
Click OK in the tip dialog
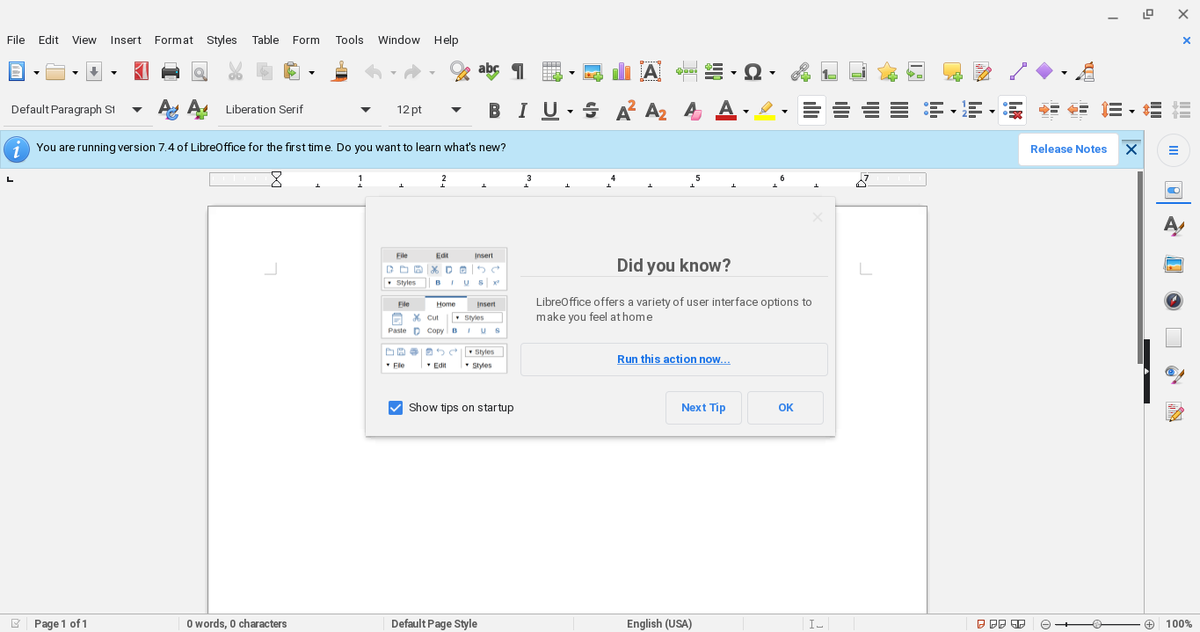click(786, 408)
